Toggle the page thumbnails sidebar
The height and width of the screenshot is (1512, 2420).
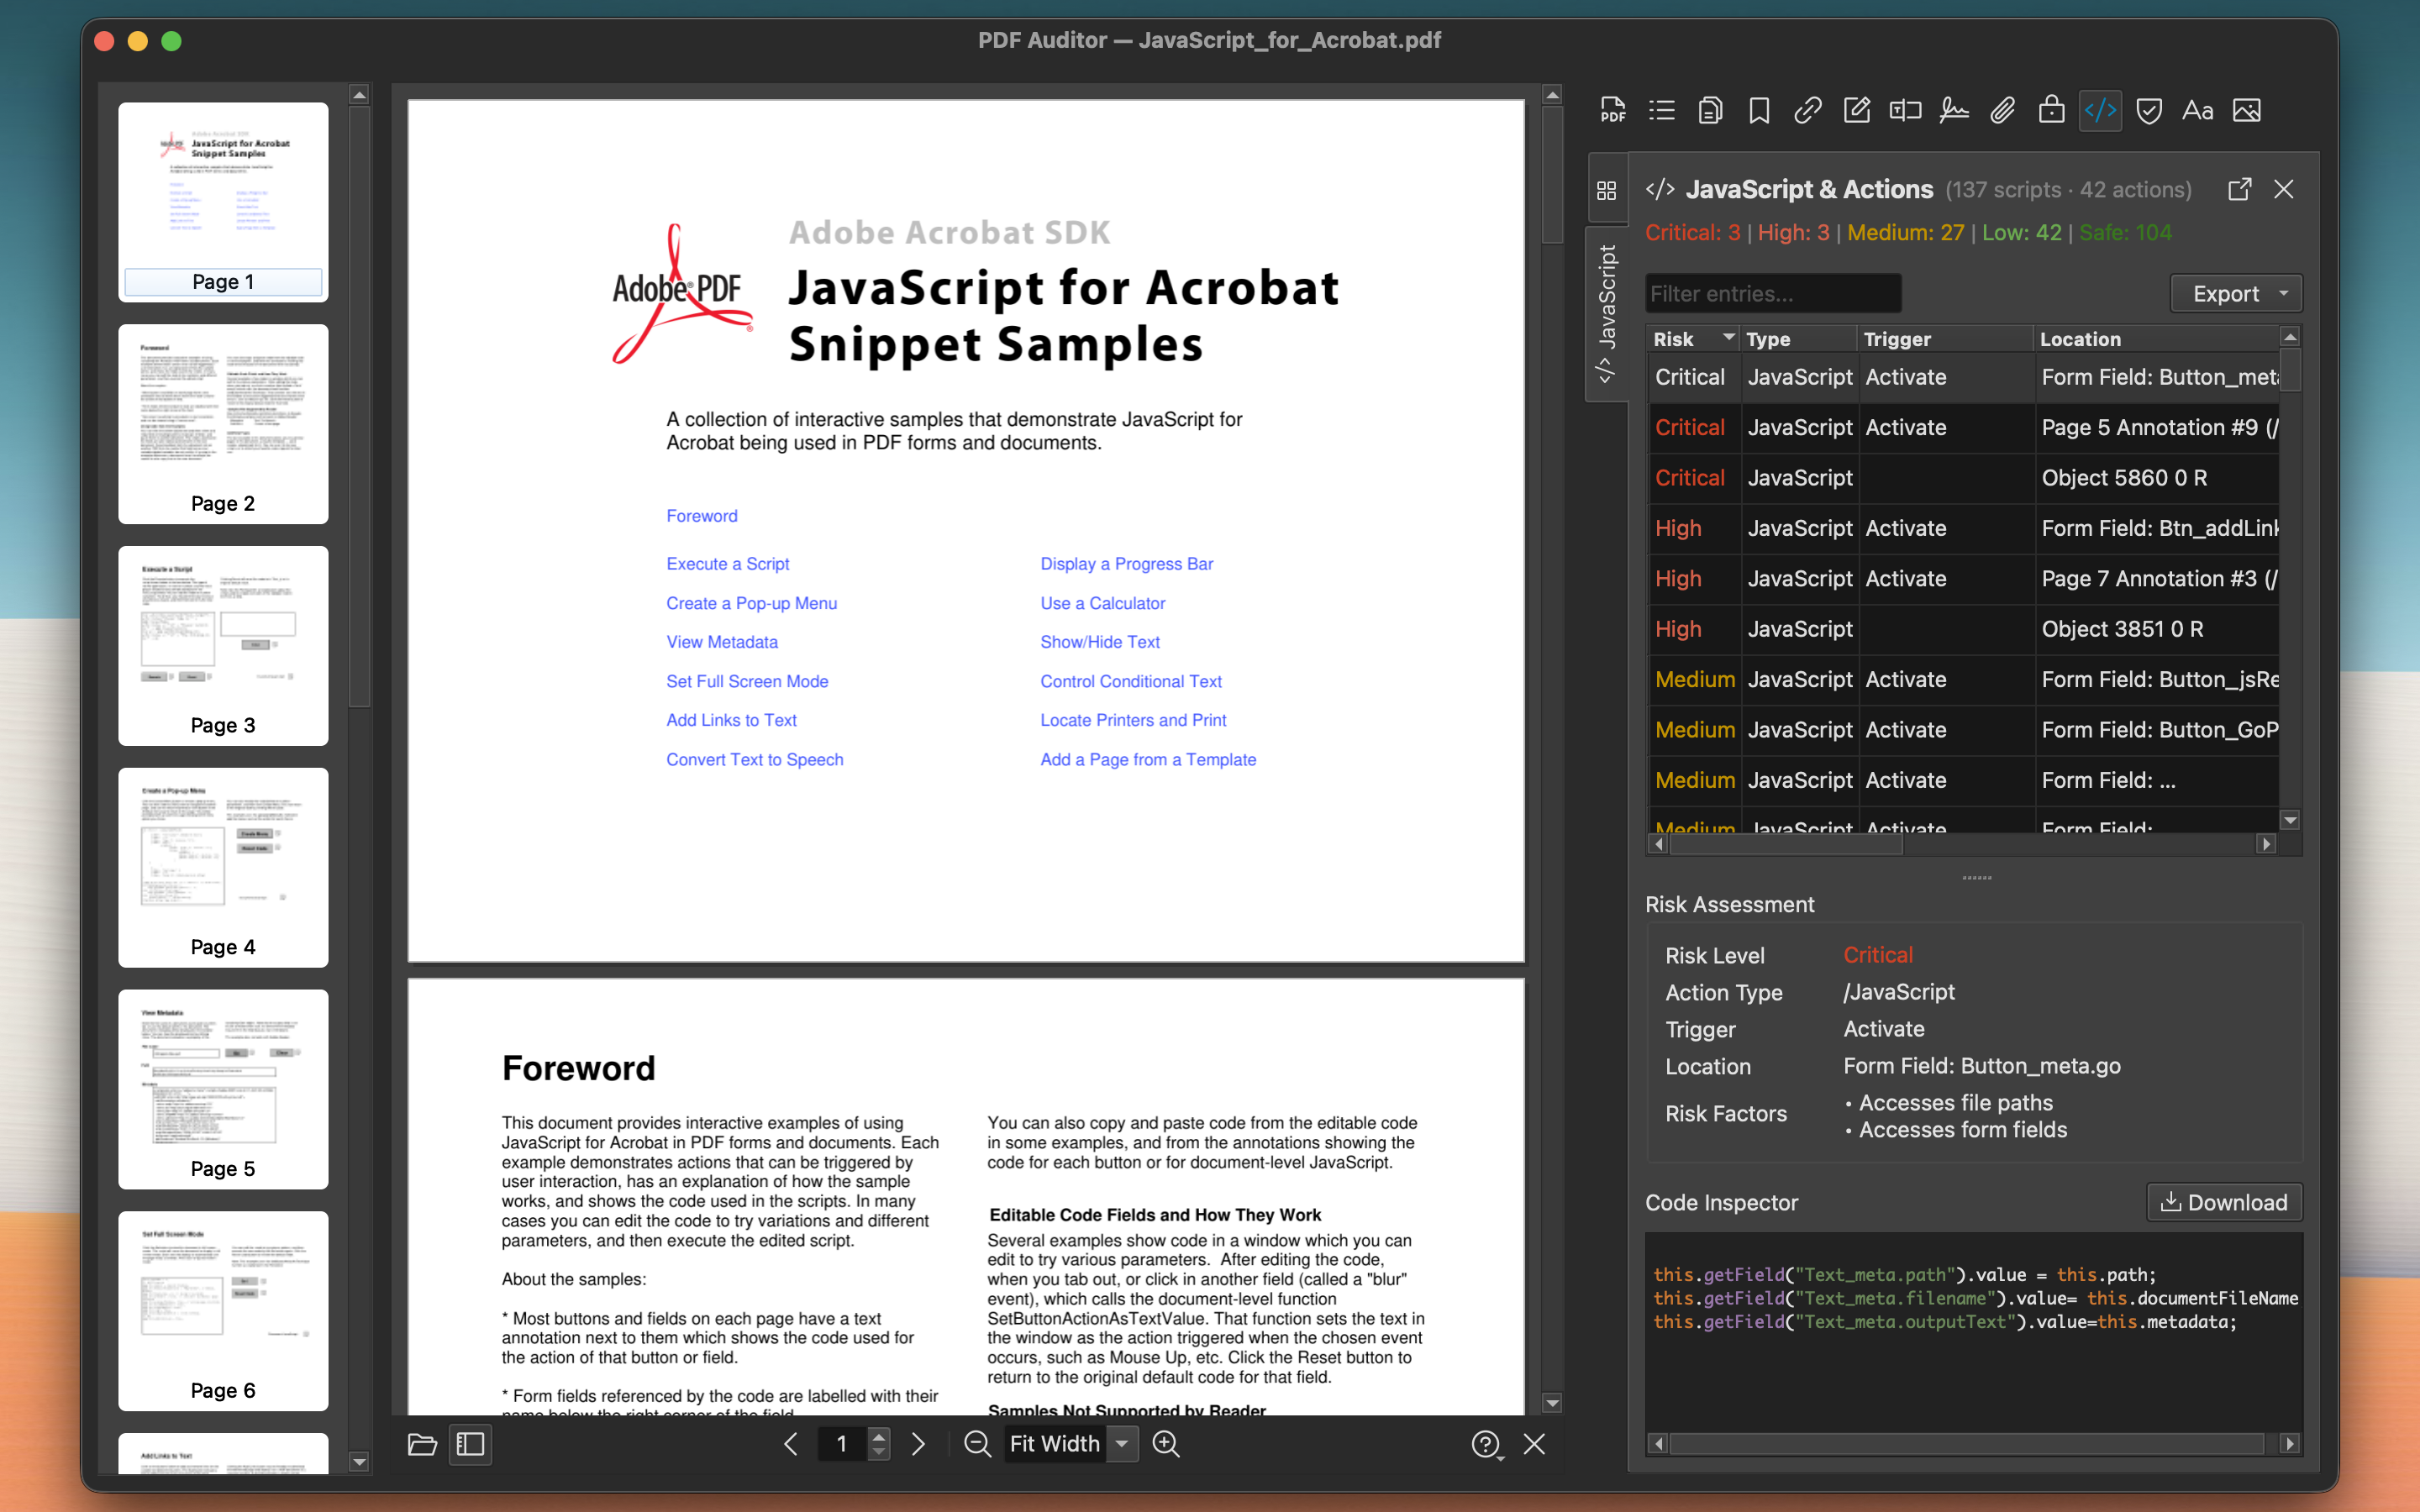click(470, 1445)
